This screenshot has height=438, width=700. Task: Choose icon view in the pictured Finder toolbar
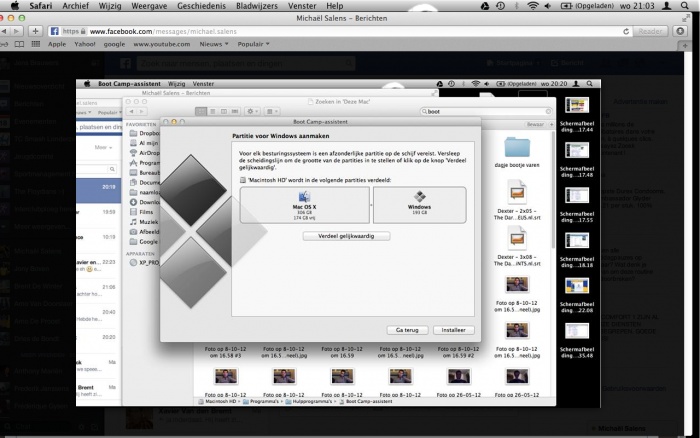tap(201, 111)
